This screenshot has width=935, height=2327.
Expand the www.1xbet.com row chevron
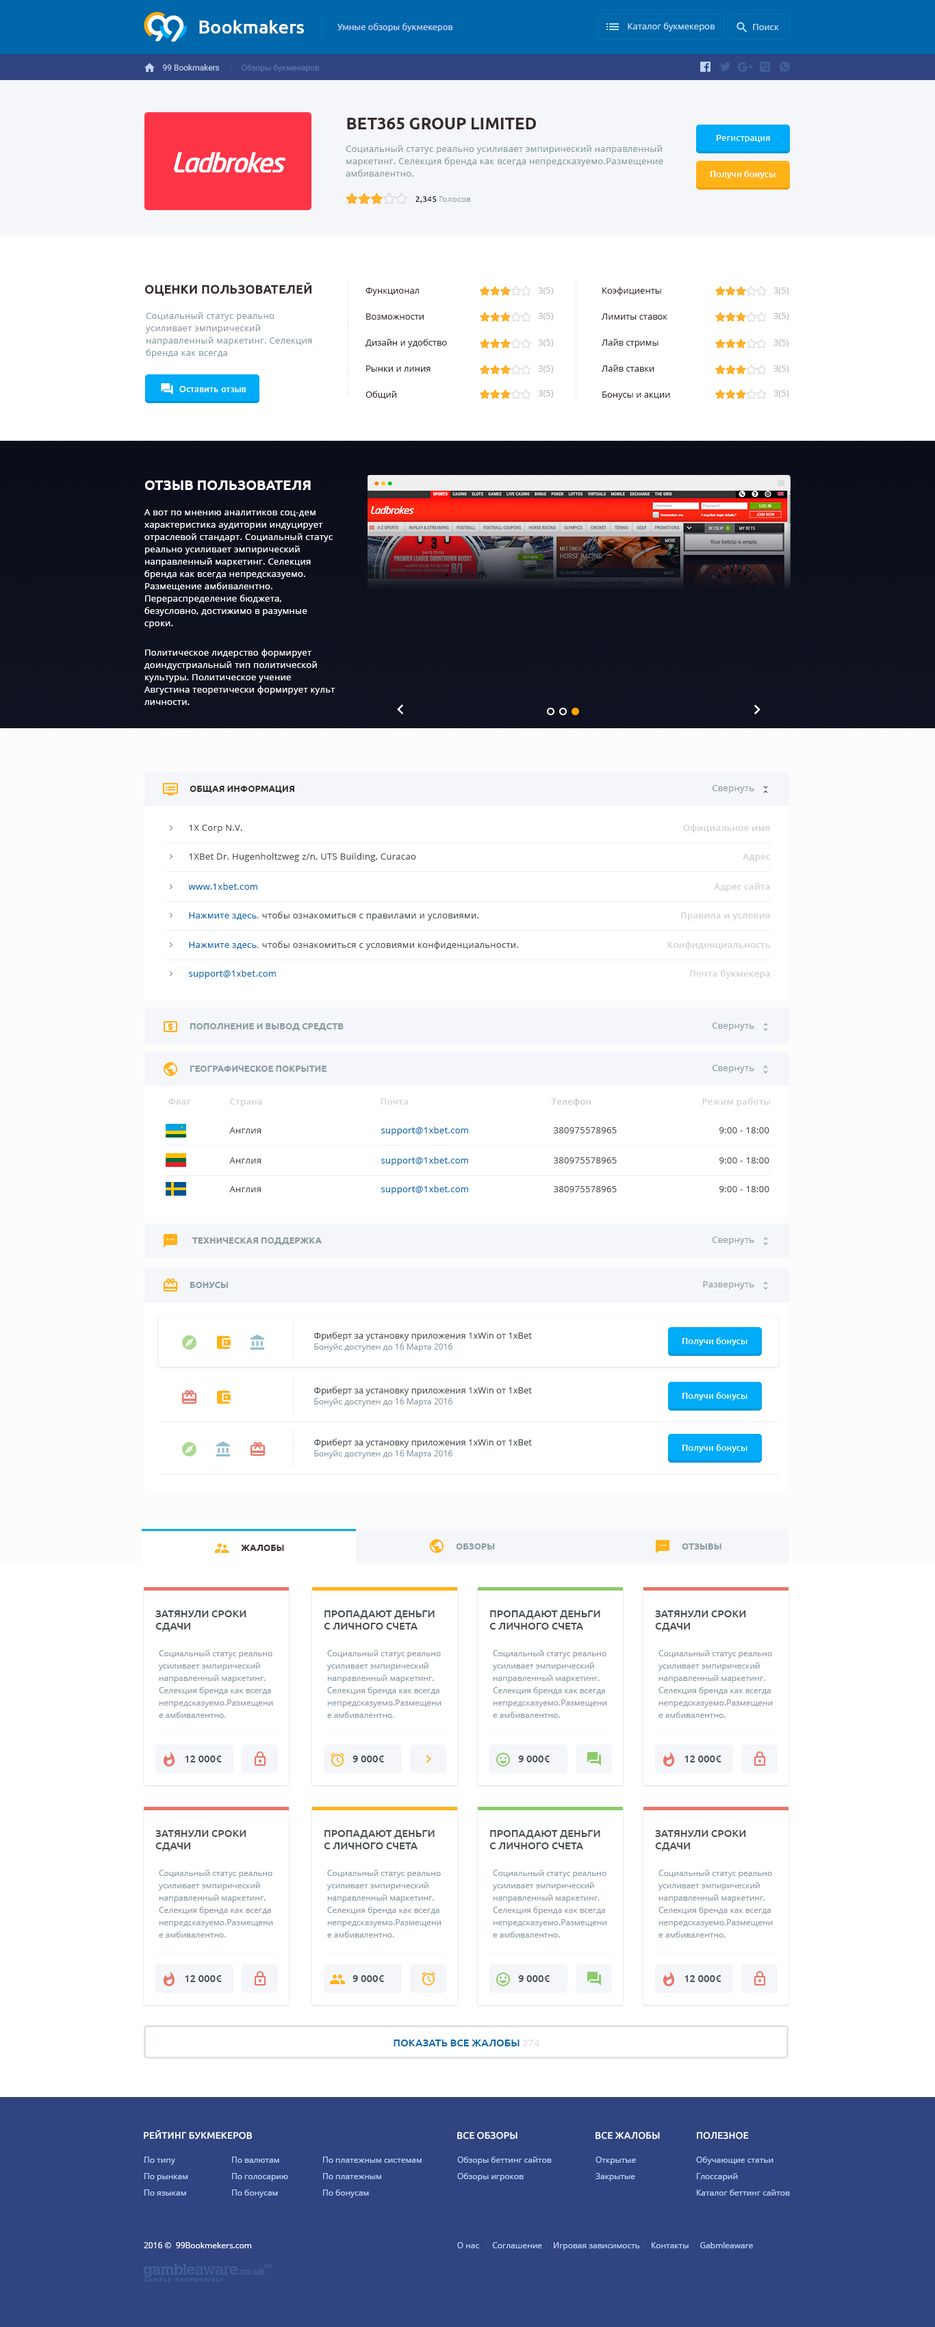[x=171, y=887]
